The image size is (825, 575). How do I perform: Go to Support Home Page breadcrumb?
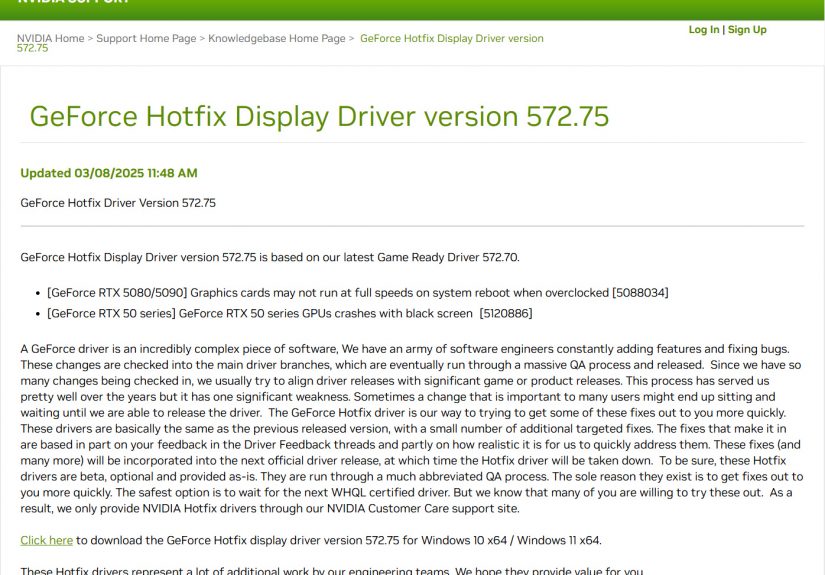pos(146,38)
